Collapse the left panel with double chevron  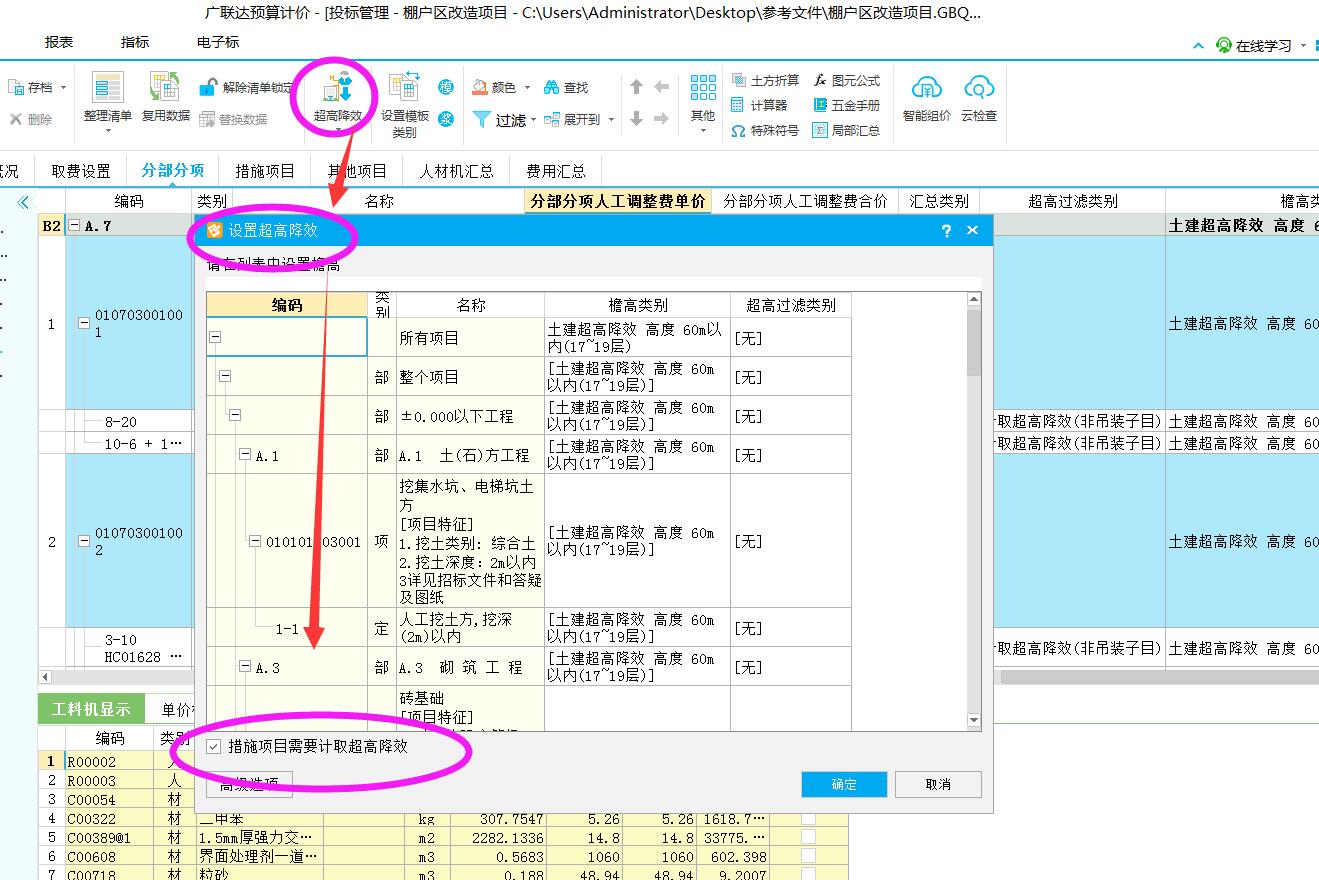click(x=24, y=202)
